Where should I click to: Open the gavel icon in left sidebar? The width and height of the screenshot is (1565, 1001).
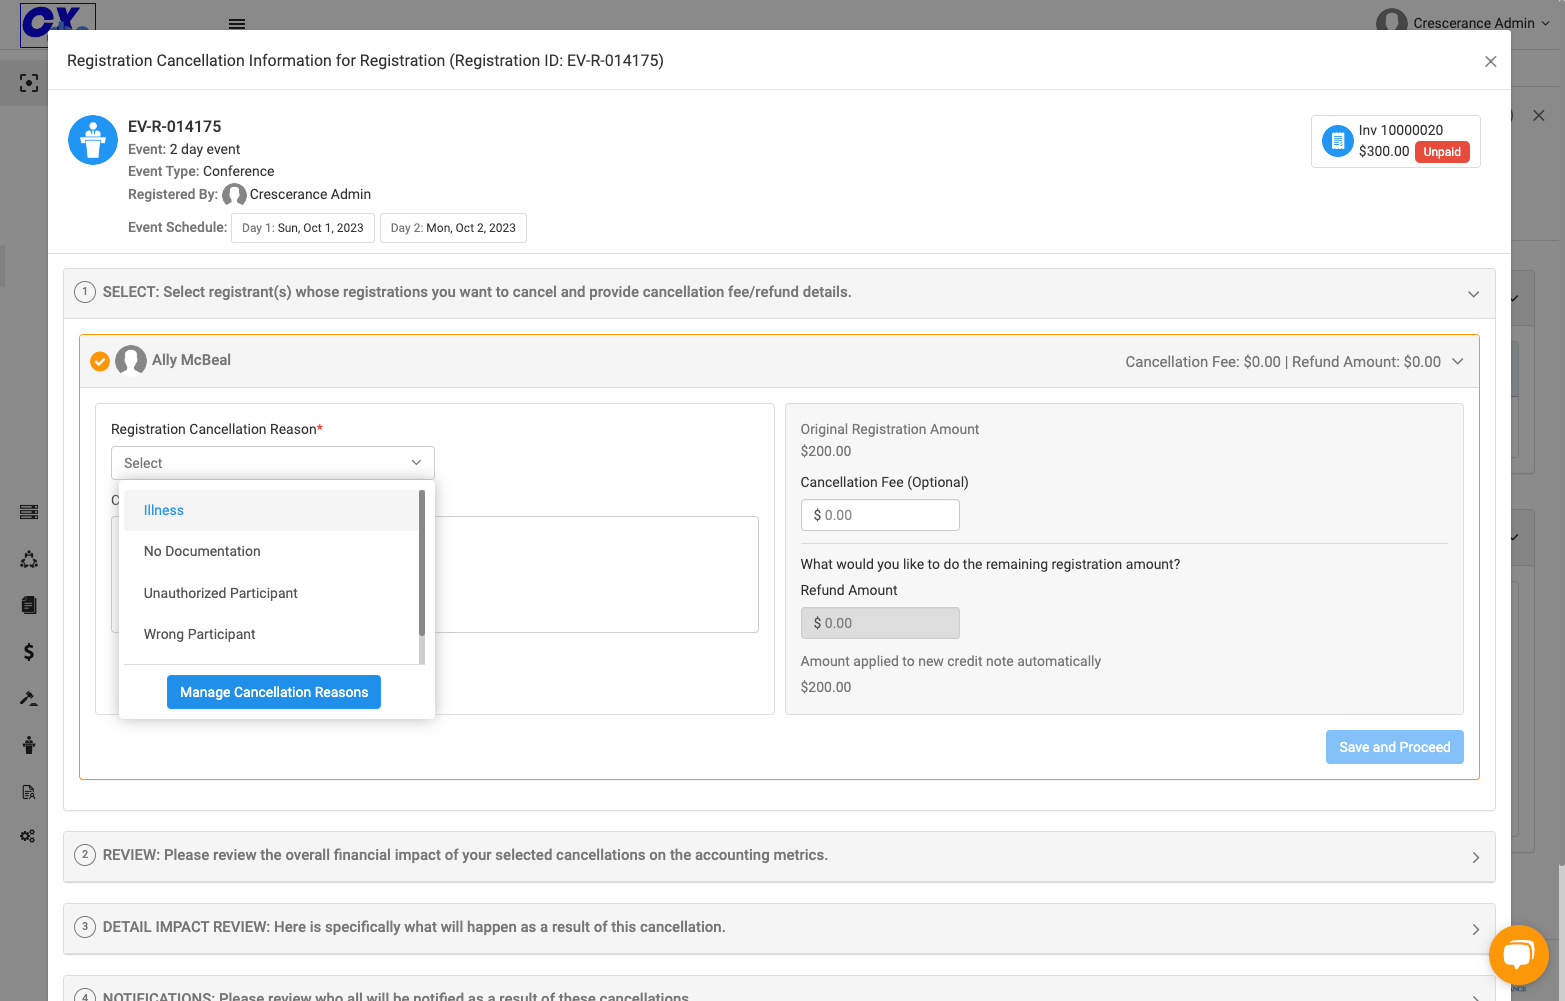click(29, 698)
